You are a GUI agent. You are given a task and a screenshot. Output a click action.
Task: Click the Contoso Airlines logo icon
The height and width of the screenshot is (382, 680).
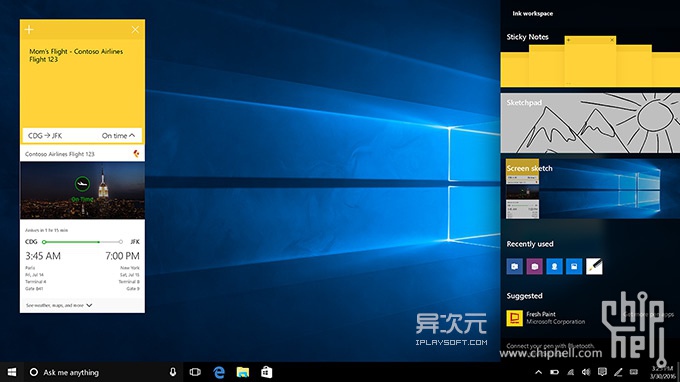tap(136, 153)
